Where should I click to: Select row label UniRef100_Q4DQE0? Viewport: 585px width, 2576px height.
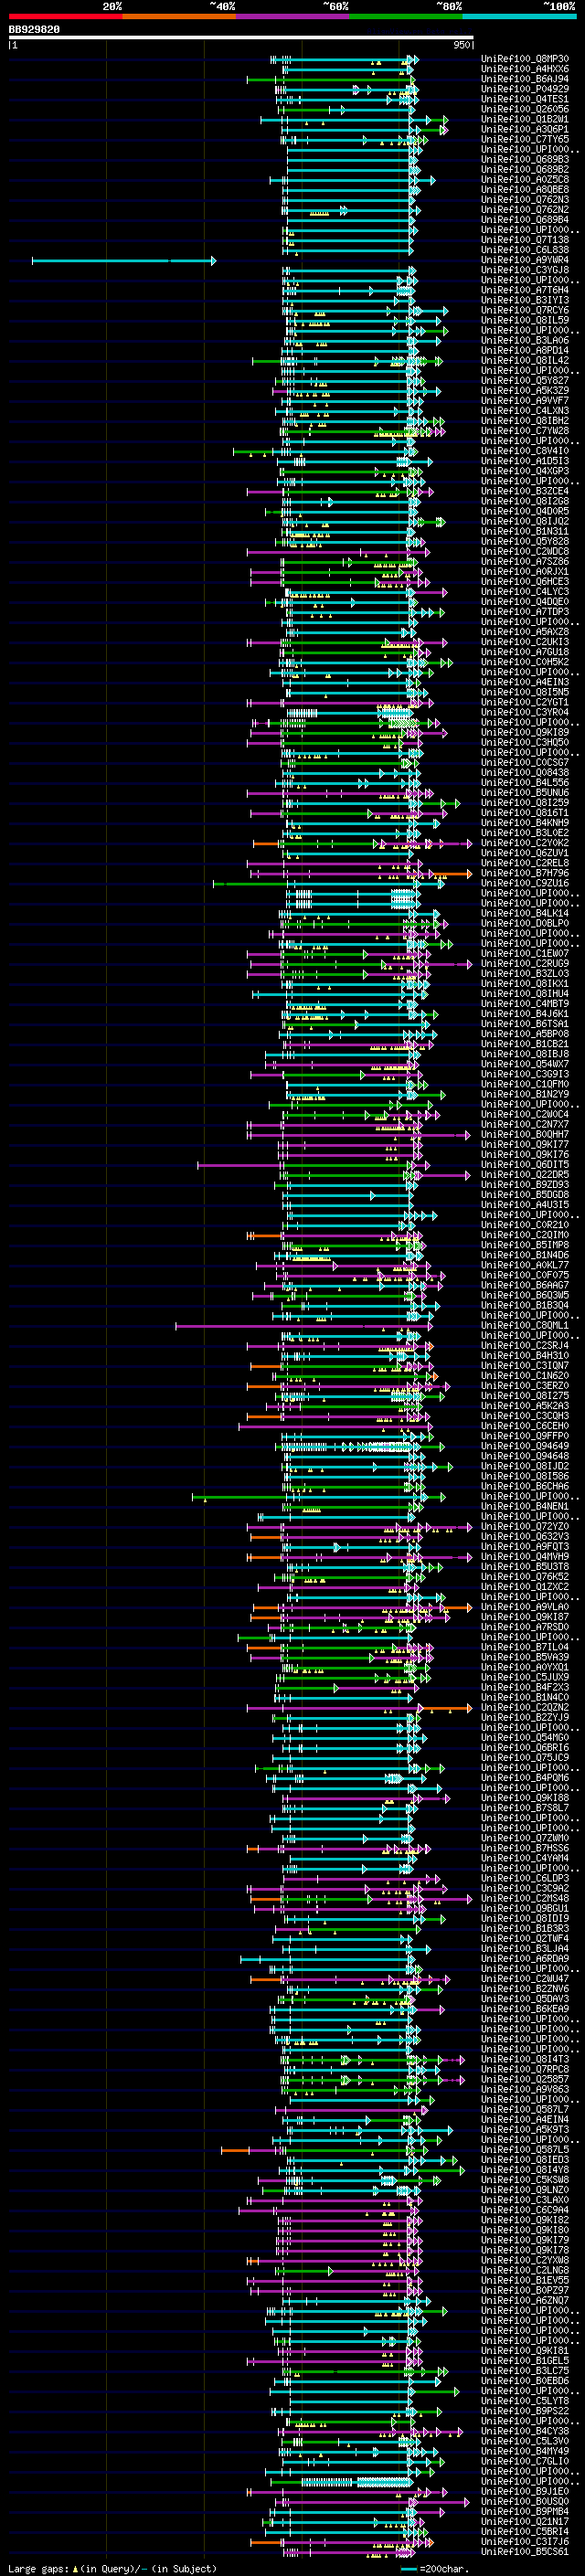click(525, 602)
